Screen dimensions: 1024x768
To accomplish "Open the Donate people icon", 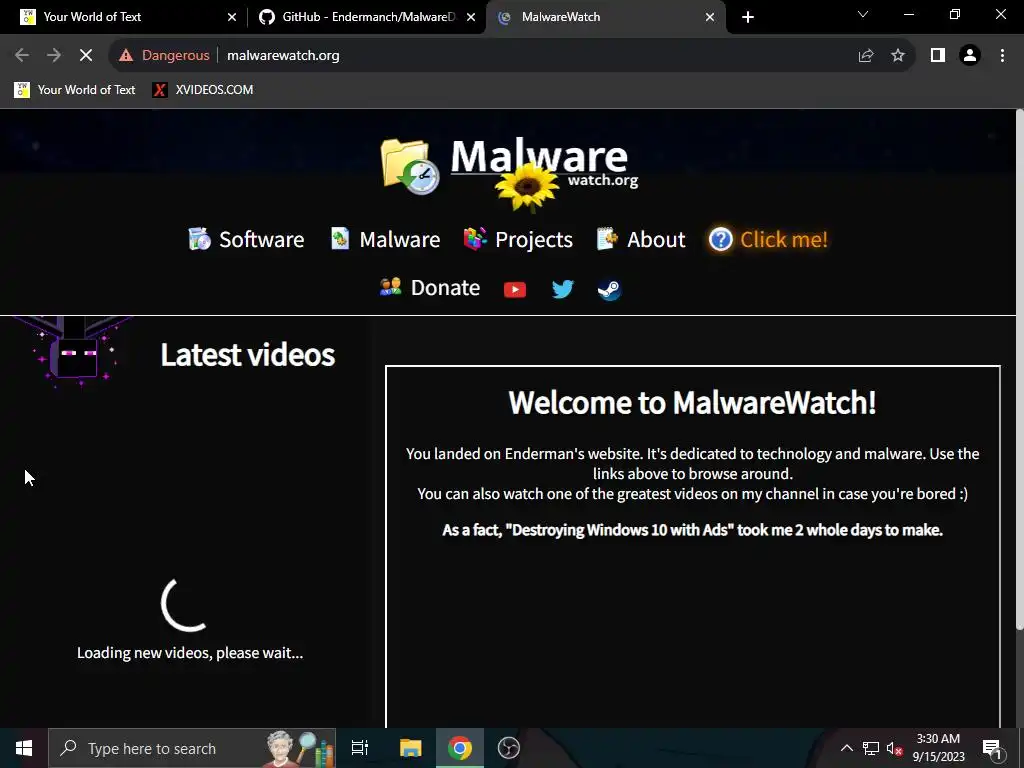I will [x=391, y=287].
